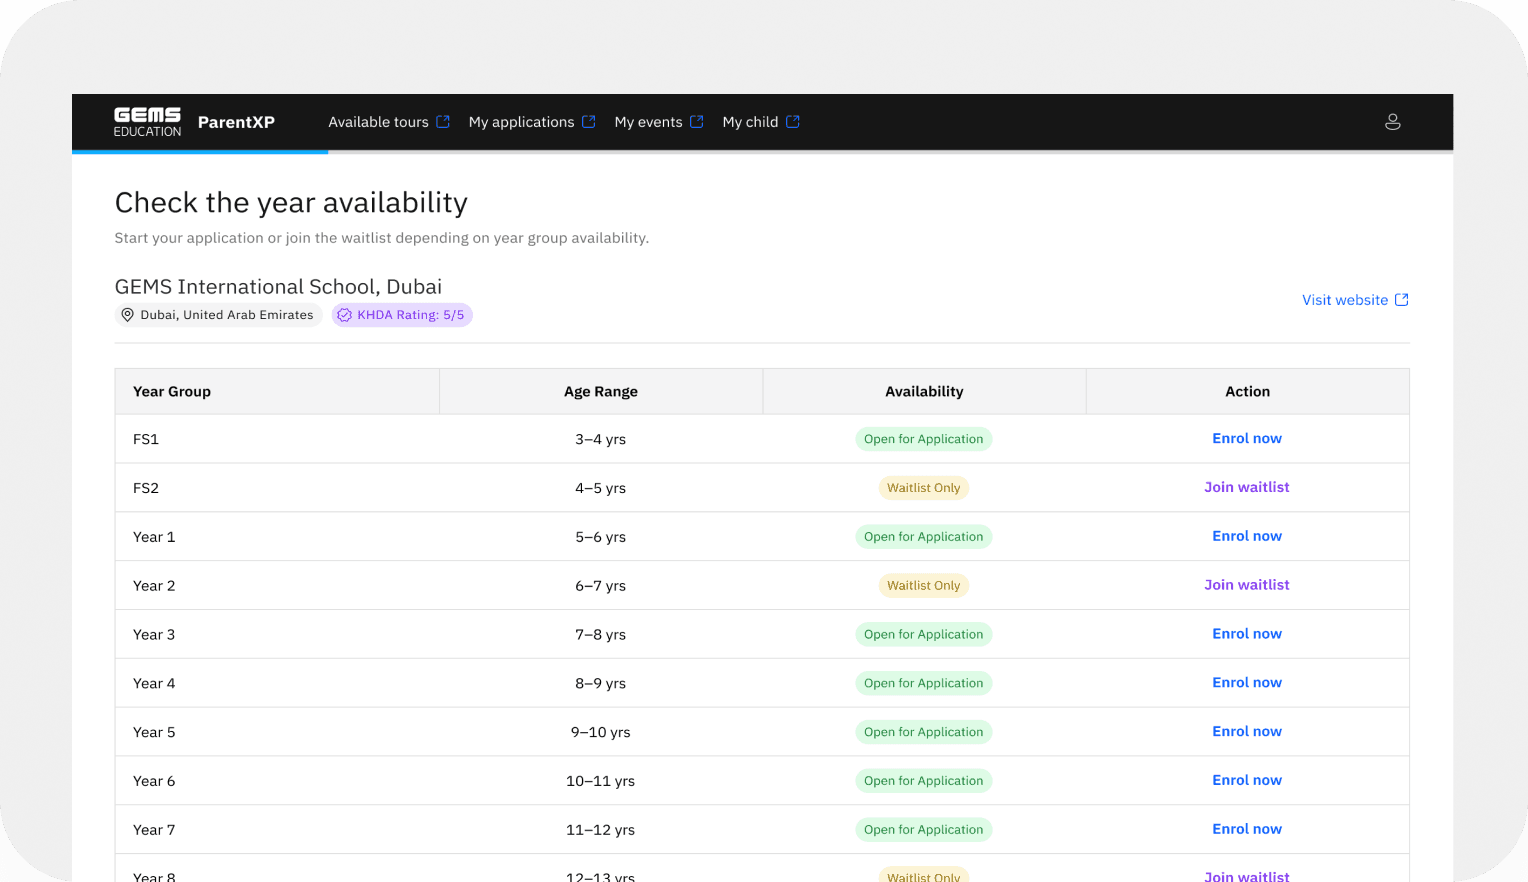Click the external link icon beside Visit website
The width and height of the screenshot is (1528, 882).
(1402, 299)
